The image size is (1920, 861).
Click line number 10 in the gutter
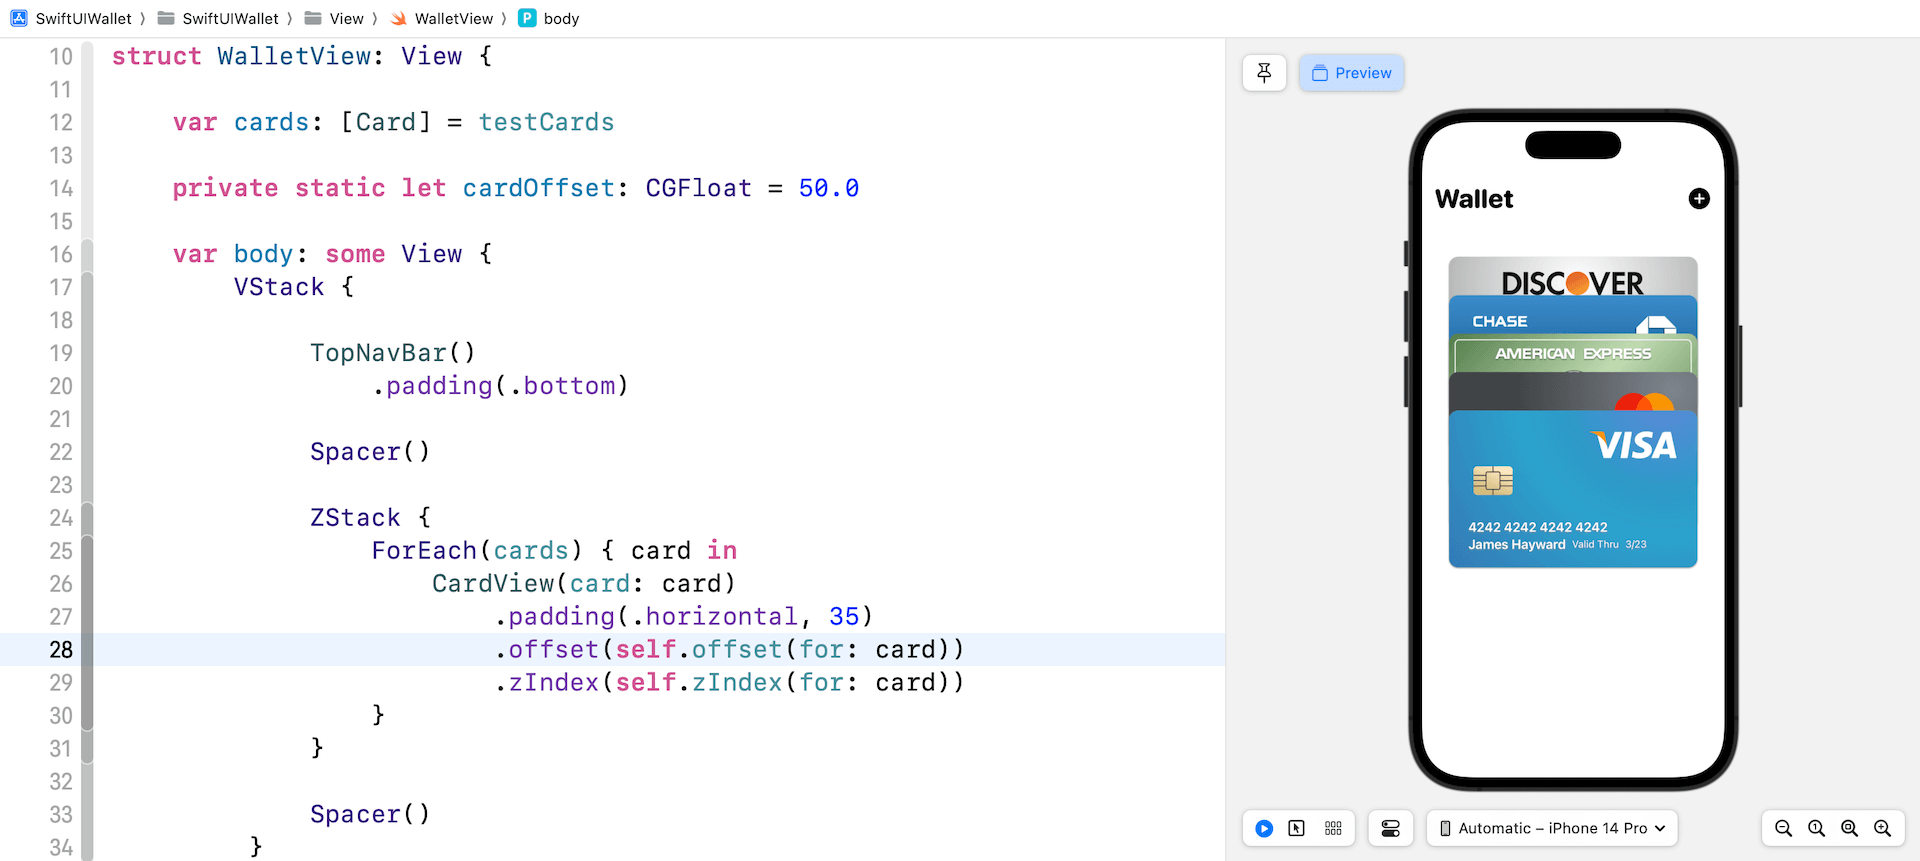61,57
